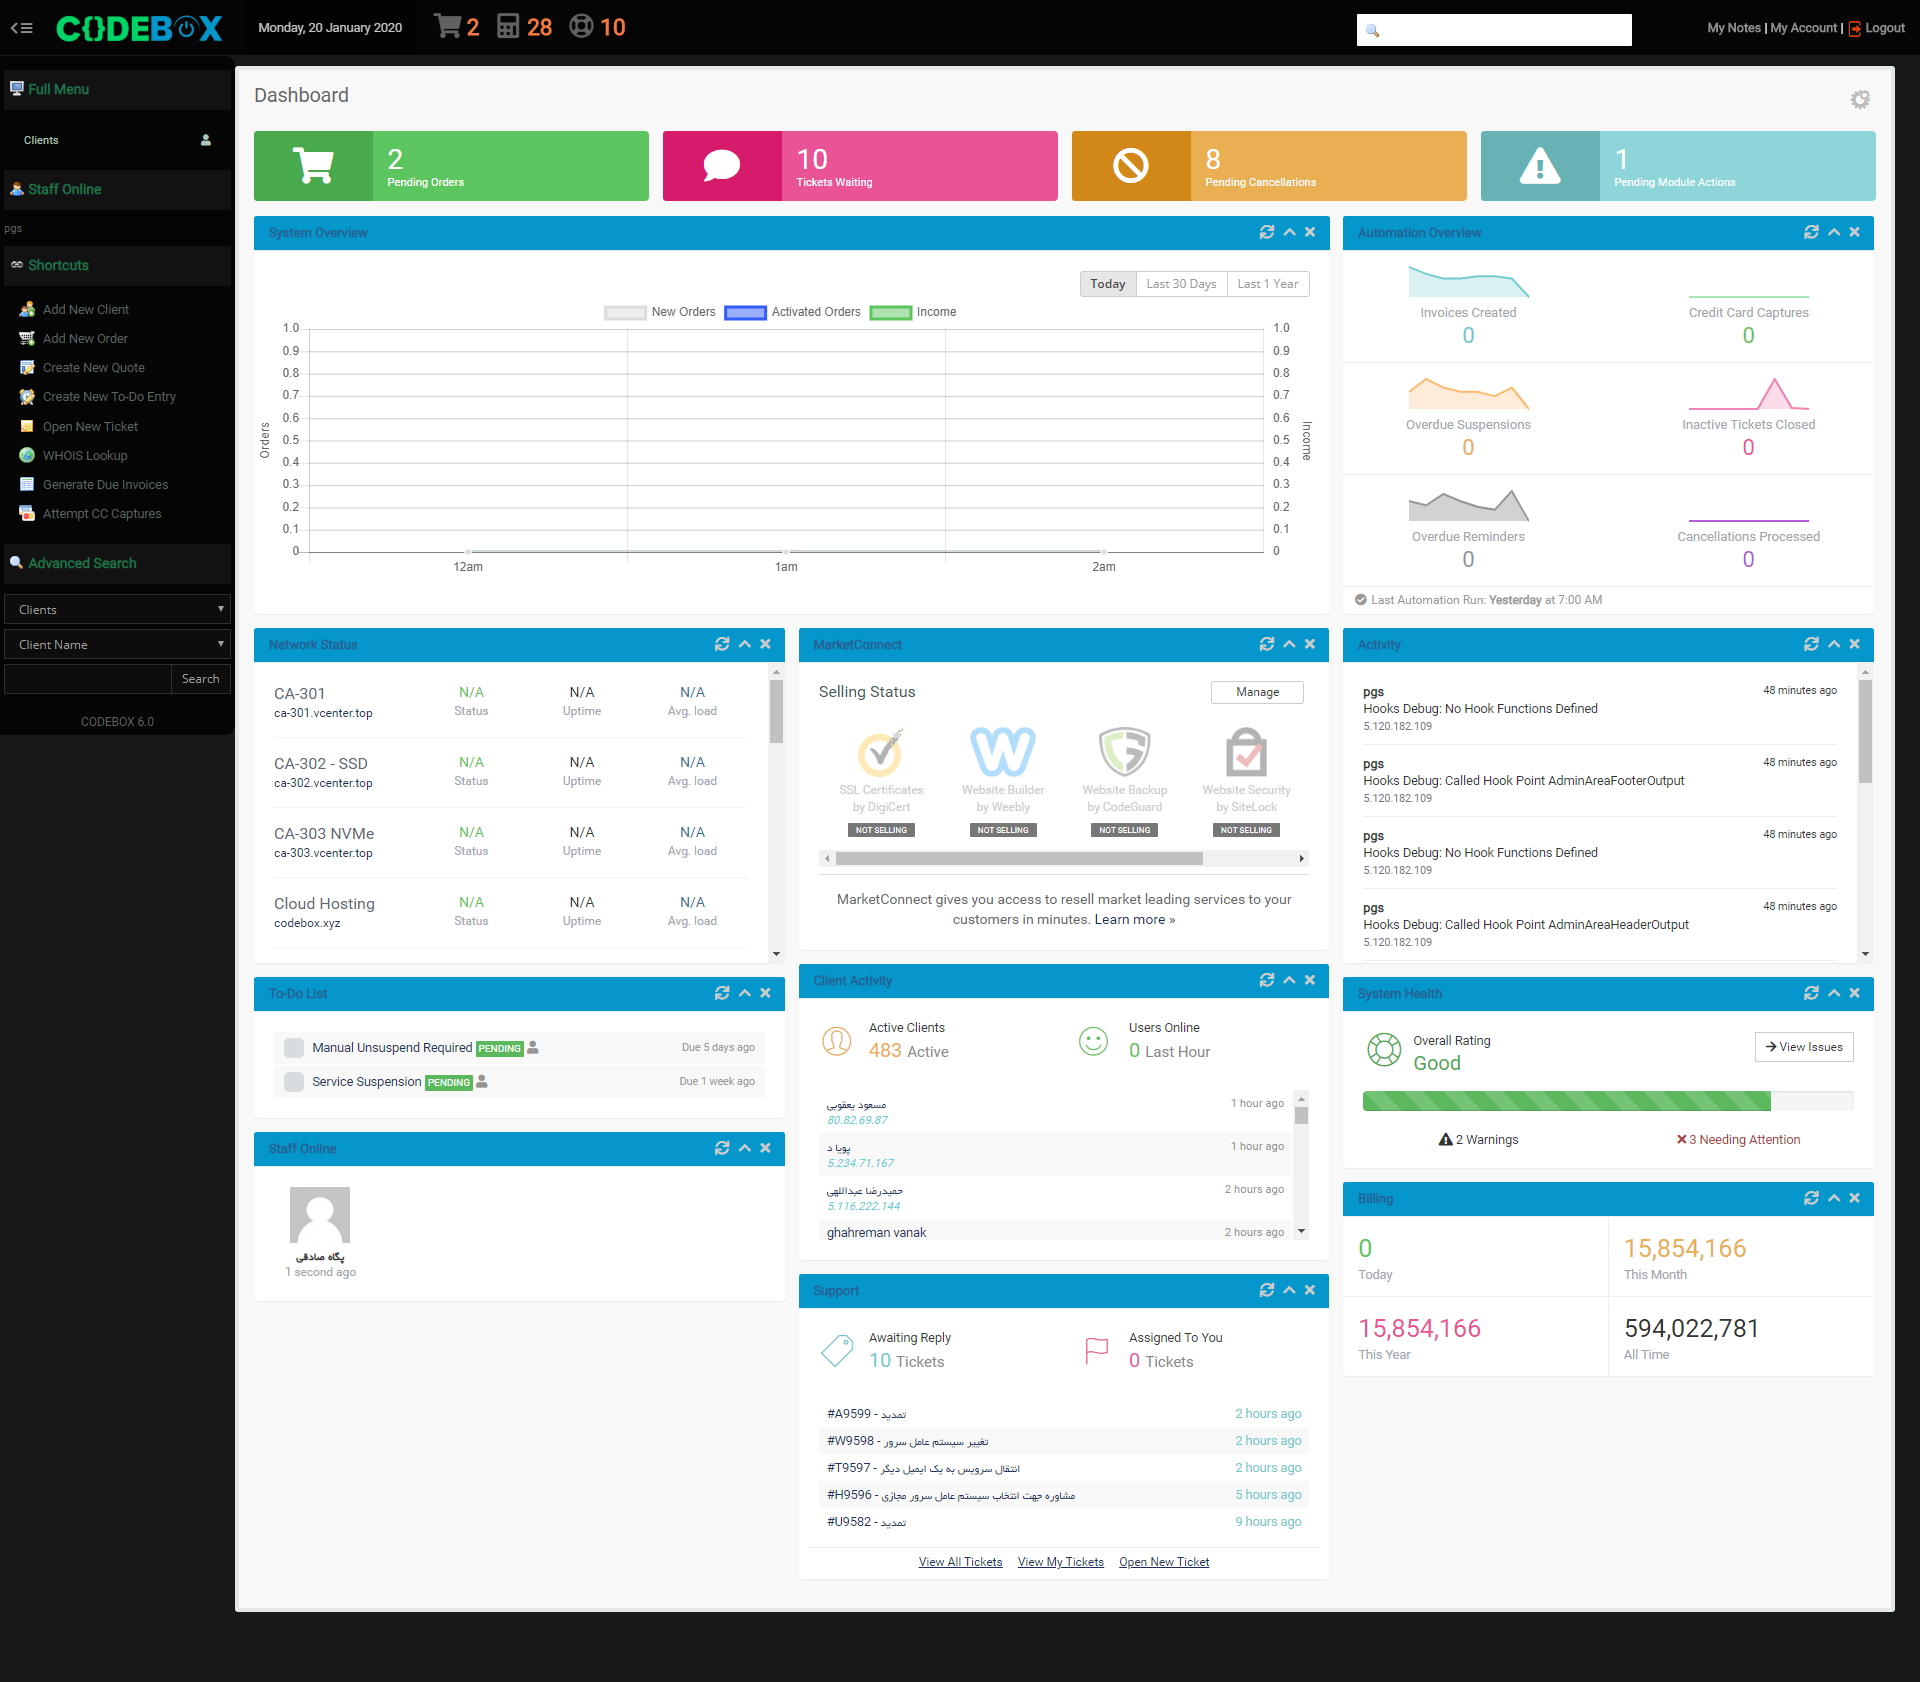This screenshot has width=1920, height=1682.
Task: Refresh the Billing panel
Action: click(x=1810, y=1198)
